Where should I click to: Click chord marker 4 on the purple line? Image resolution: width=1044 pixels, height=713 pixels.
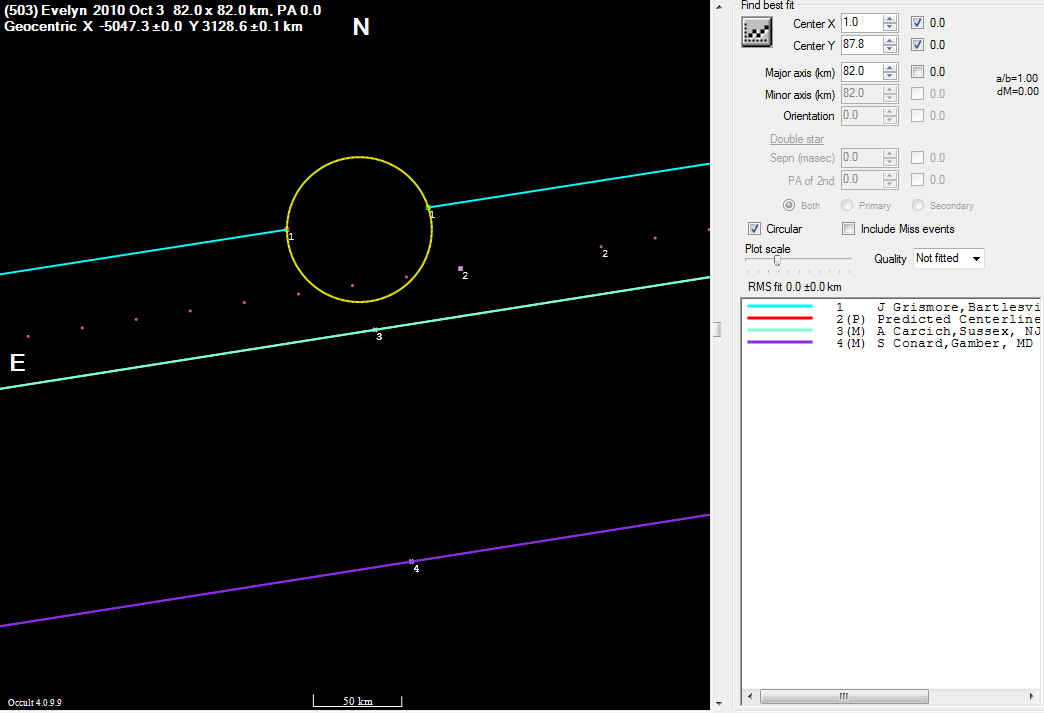click(x=411, y=561)
